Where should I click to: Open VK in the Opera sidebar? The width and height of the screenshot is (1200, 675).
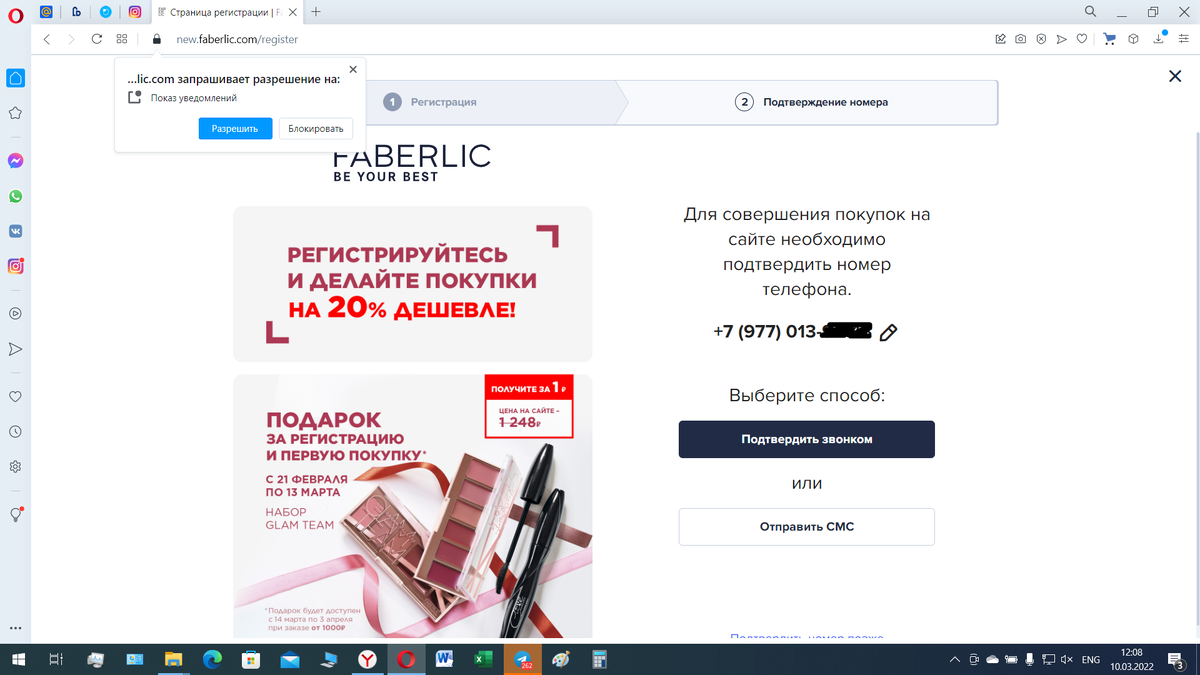16,230
